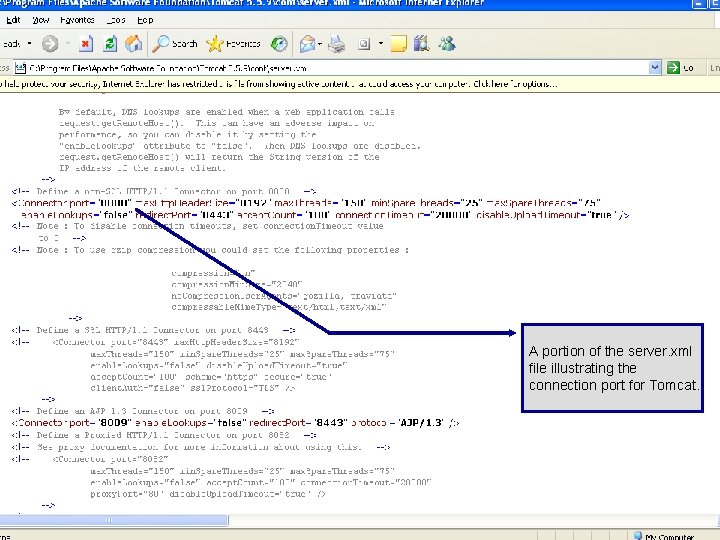Click the proxyPort="80" line
This screenshot has width=720, height=540.
click(x=208, y=494)
